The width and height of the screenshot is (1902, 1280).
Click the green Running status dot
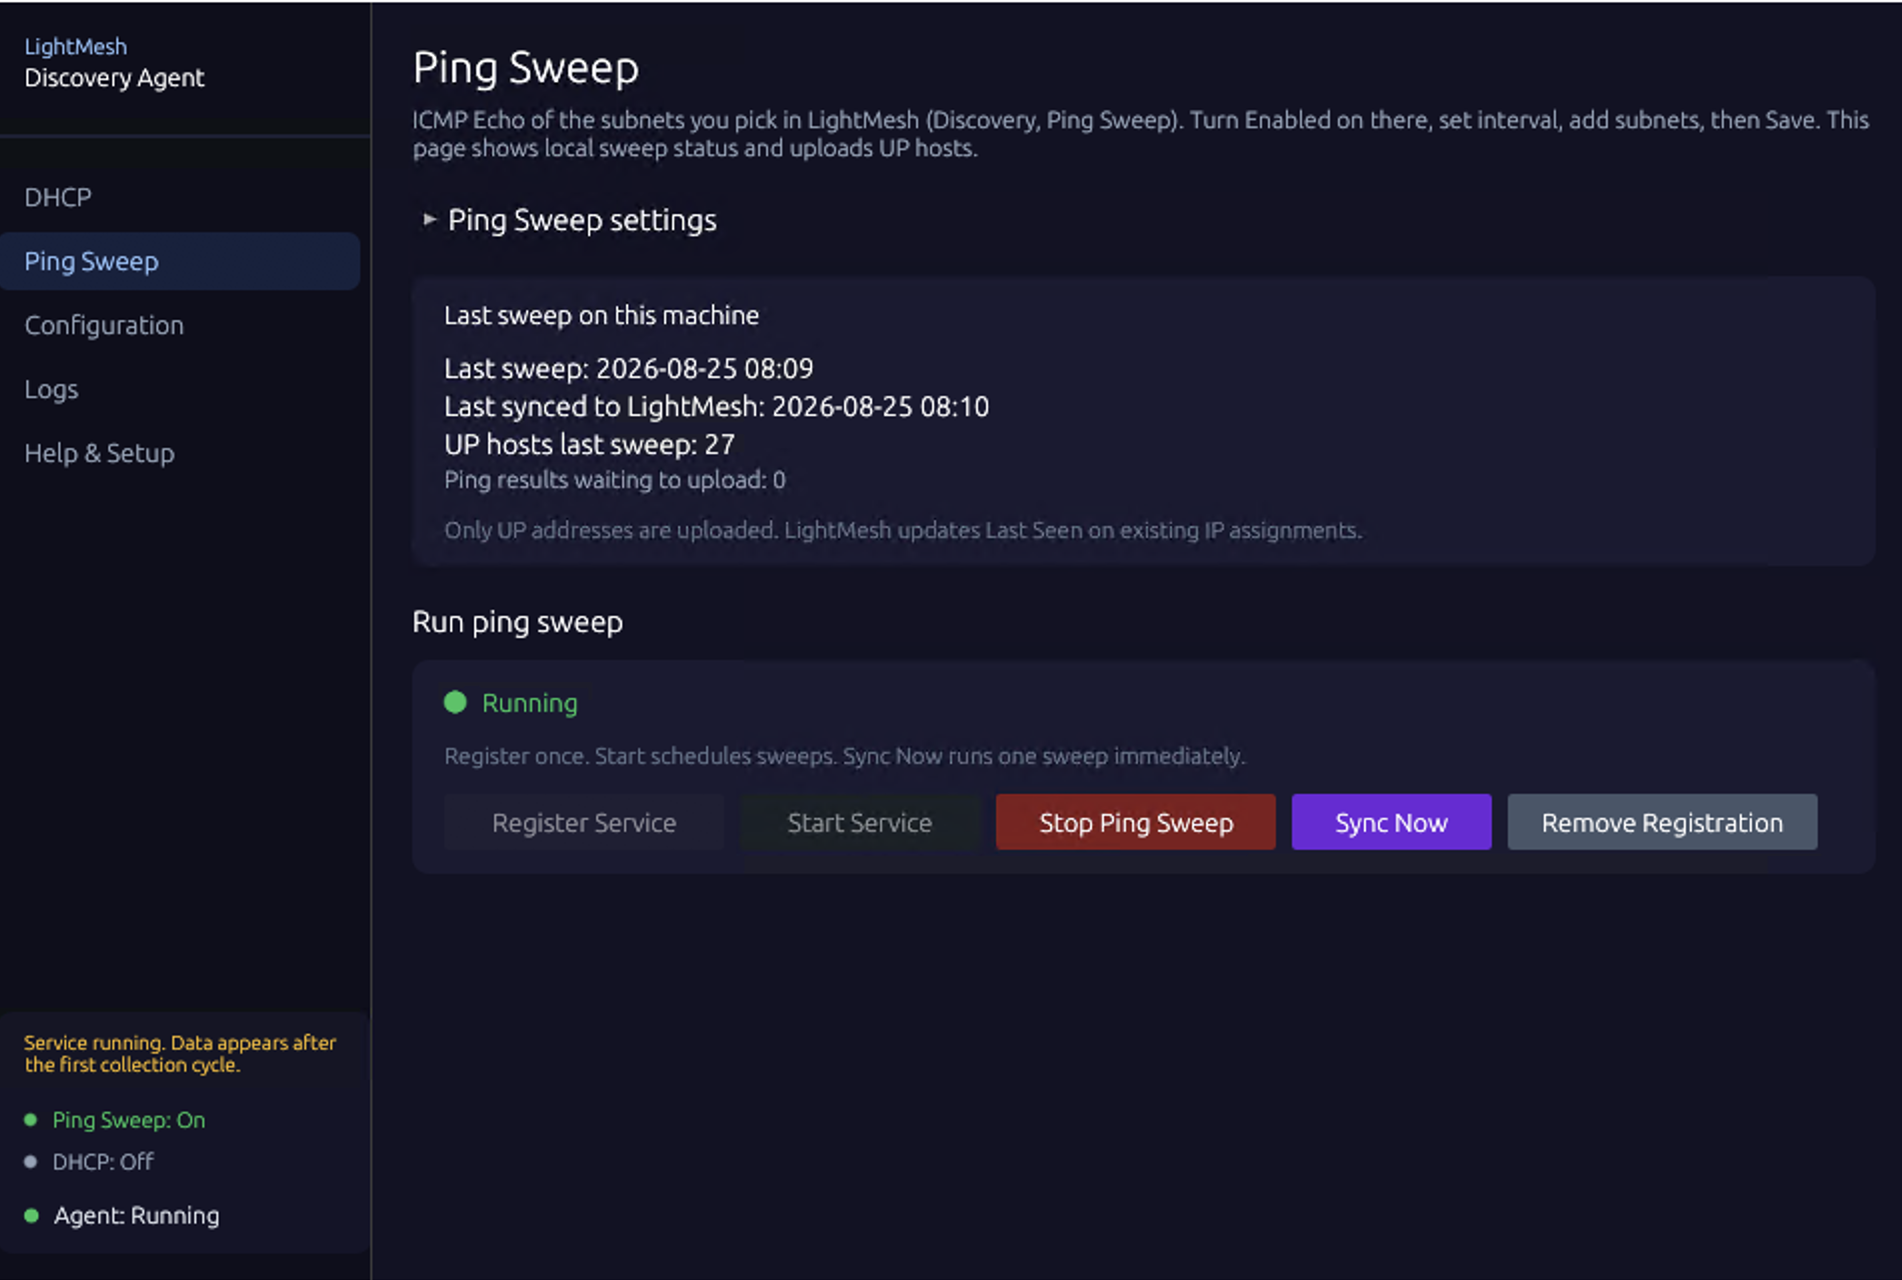point(455,702)
